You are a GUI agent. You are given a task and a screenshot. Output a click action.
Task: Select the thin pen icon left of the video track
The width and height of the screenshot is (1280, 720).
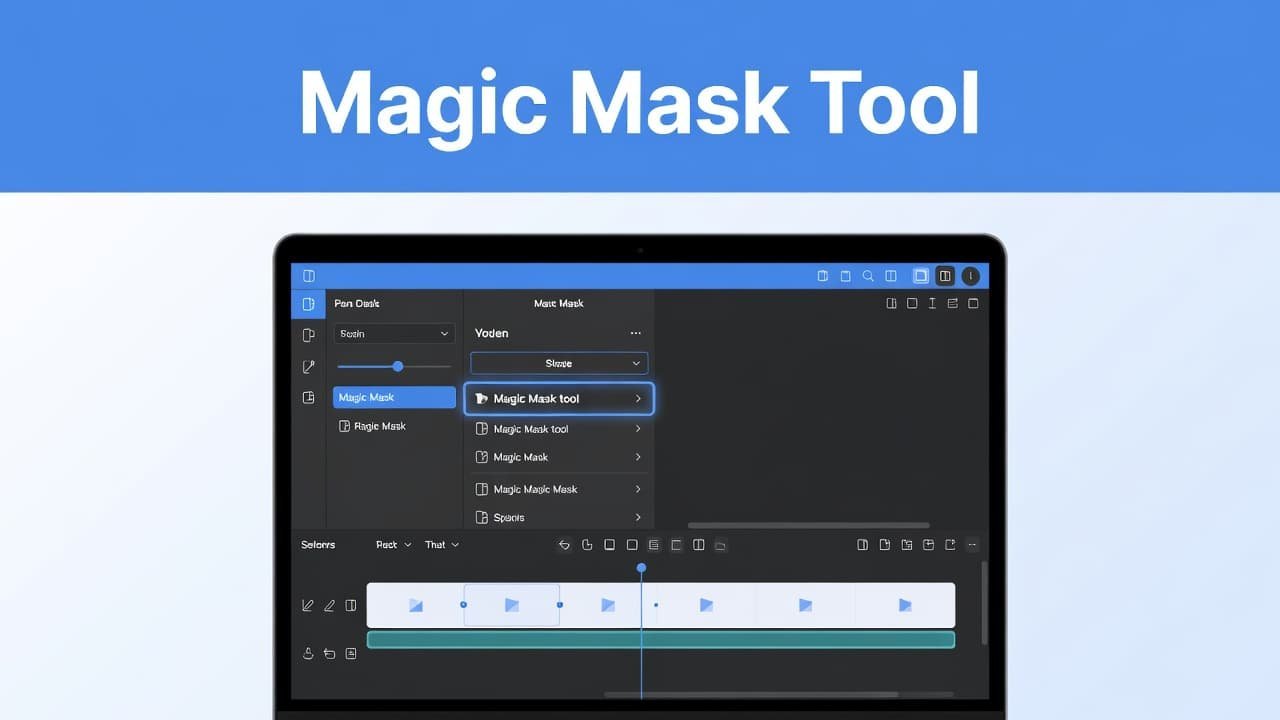click(x=329, y=605)
